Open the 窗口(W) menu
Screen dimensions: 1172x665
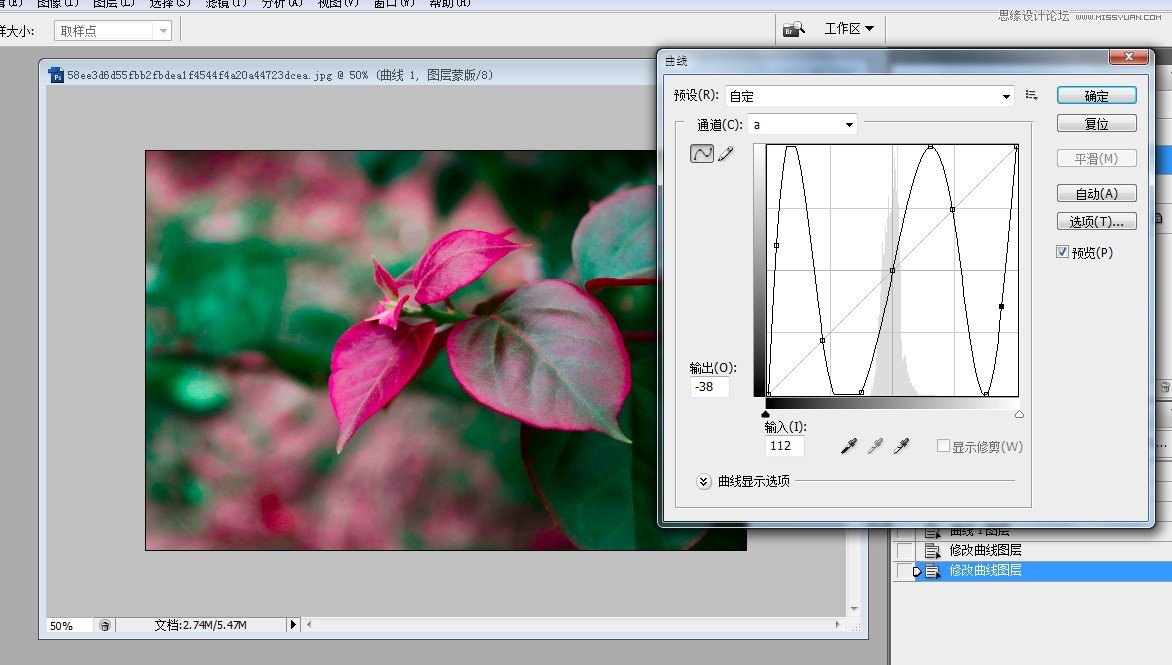pyautogui.click(x=394, y=3)
